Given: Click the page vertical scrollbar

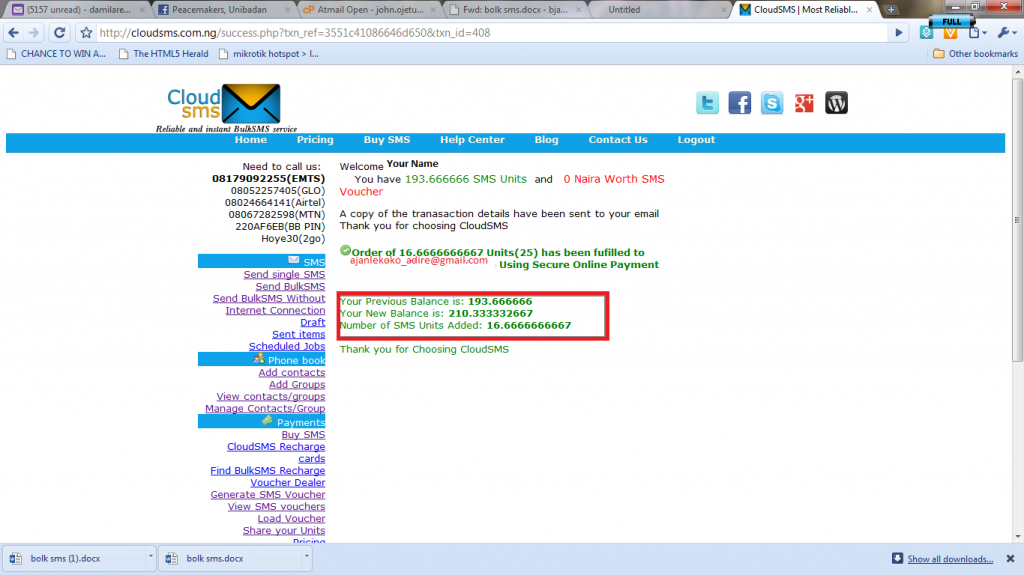Looking at the screenshot, I should click(1017, 220).
